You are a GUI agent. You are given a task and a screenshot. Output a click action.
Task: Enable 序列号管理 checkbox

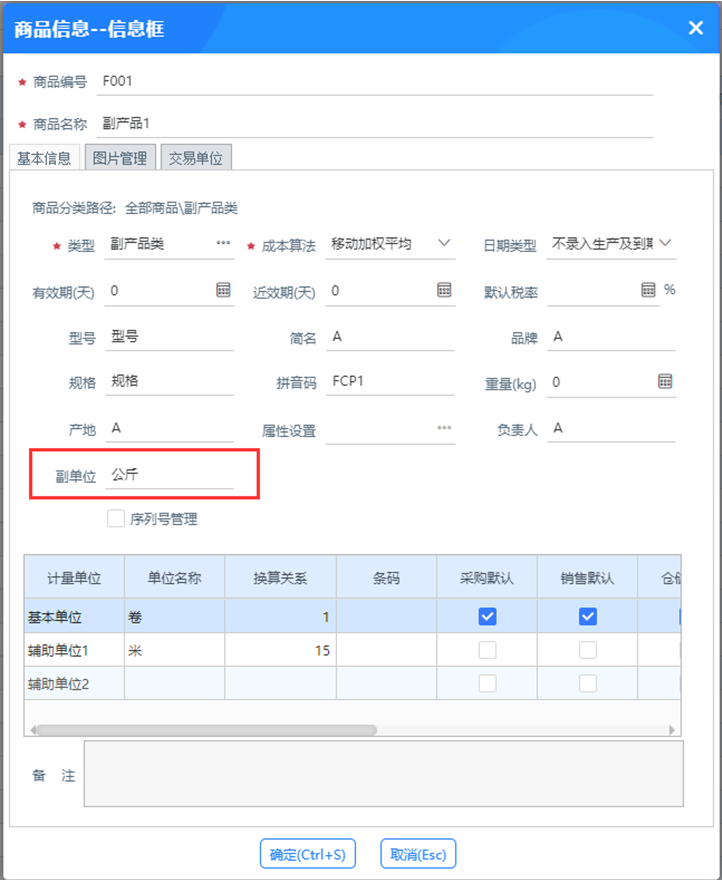[x=116, y=519]
